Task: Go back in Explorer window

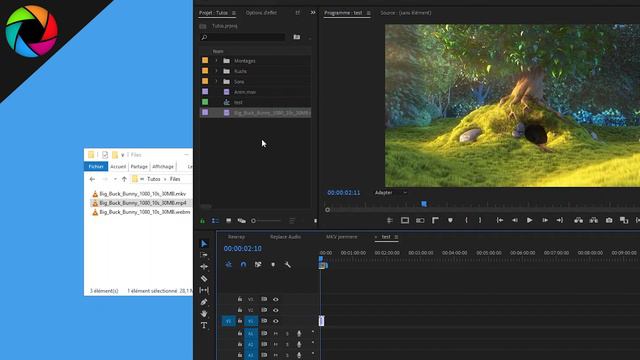Action: 92,179
